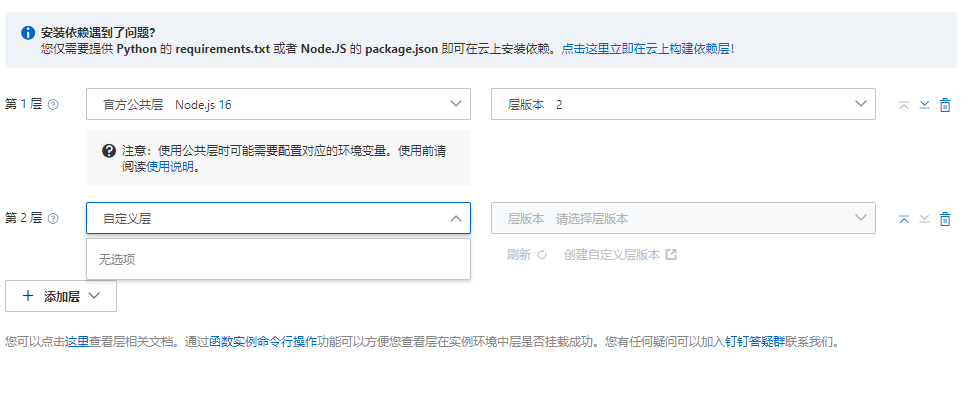This screenshot has height=407, width=970.
Task: Open the 函数实例命令行操作 link
Action: coord(263,342)
